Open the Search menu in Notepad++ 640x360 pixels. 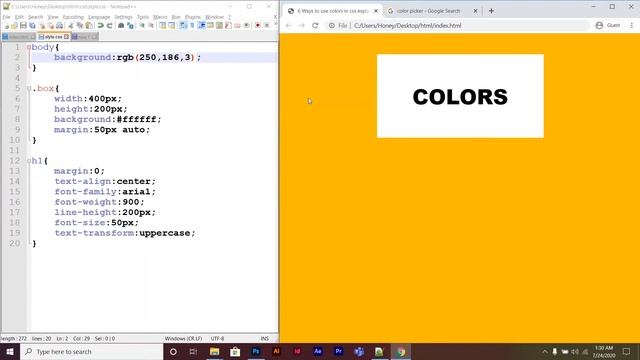click(36, 17)
